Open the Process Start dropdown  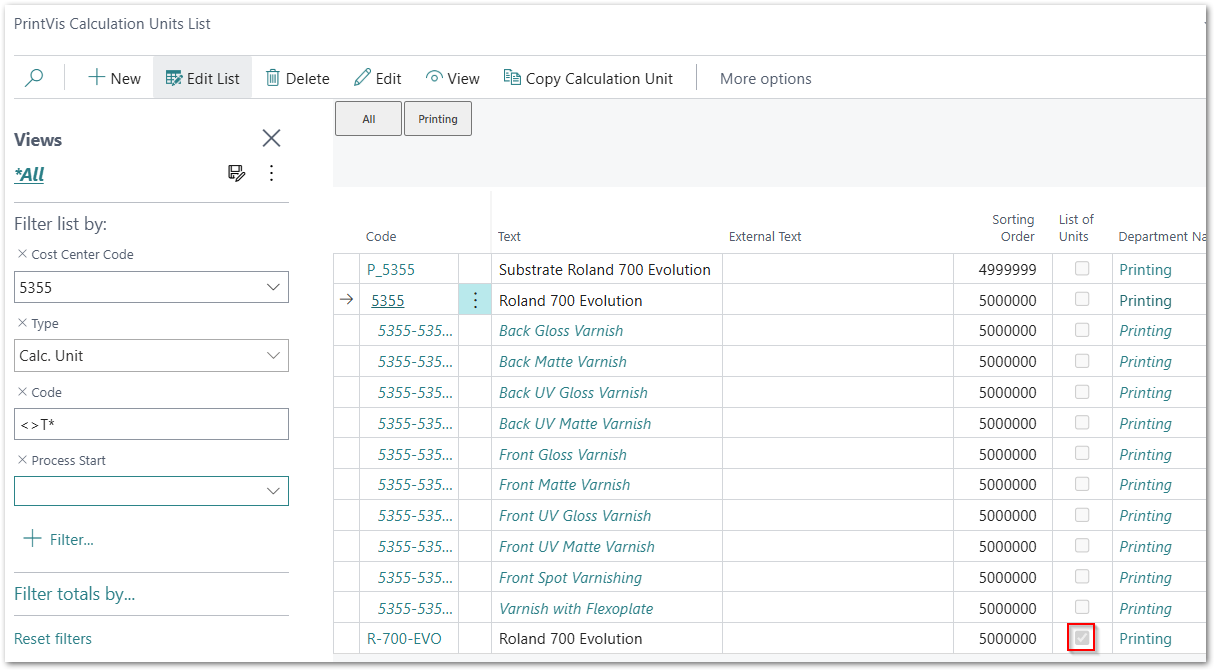click(x=273, y=491)
